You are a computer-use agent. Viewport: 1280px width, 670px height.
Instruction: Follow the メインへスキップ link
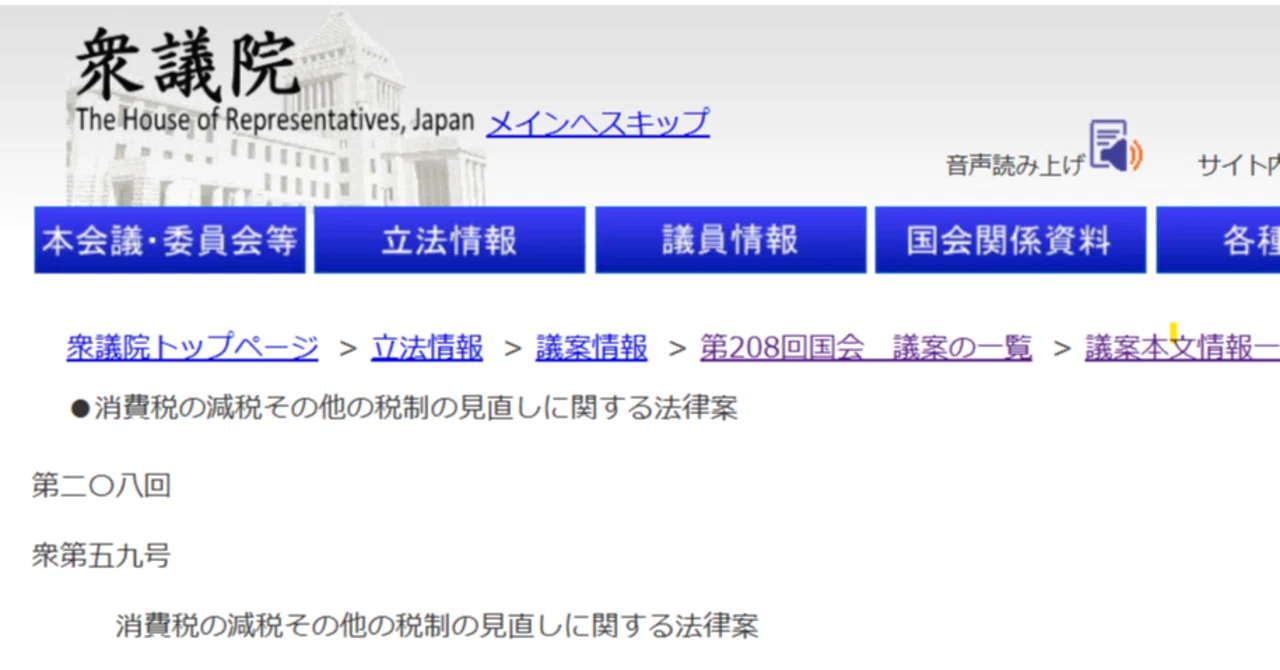(x=598, y=122)
